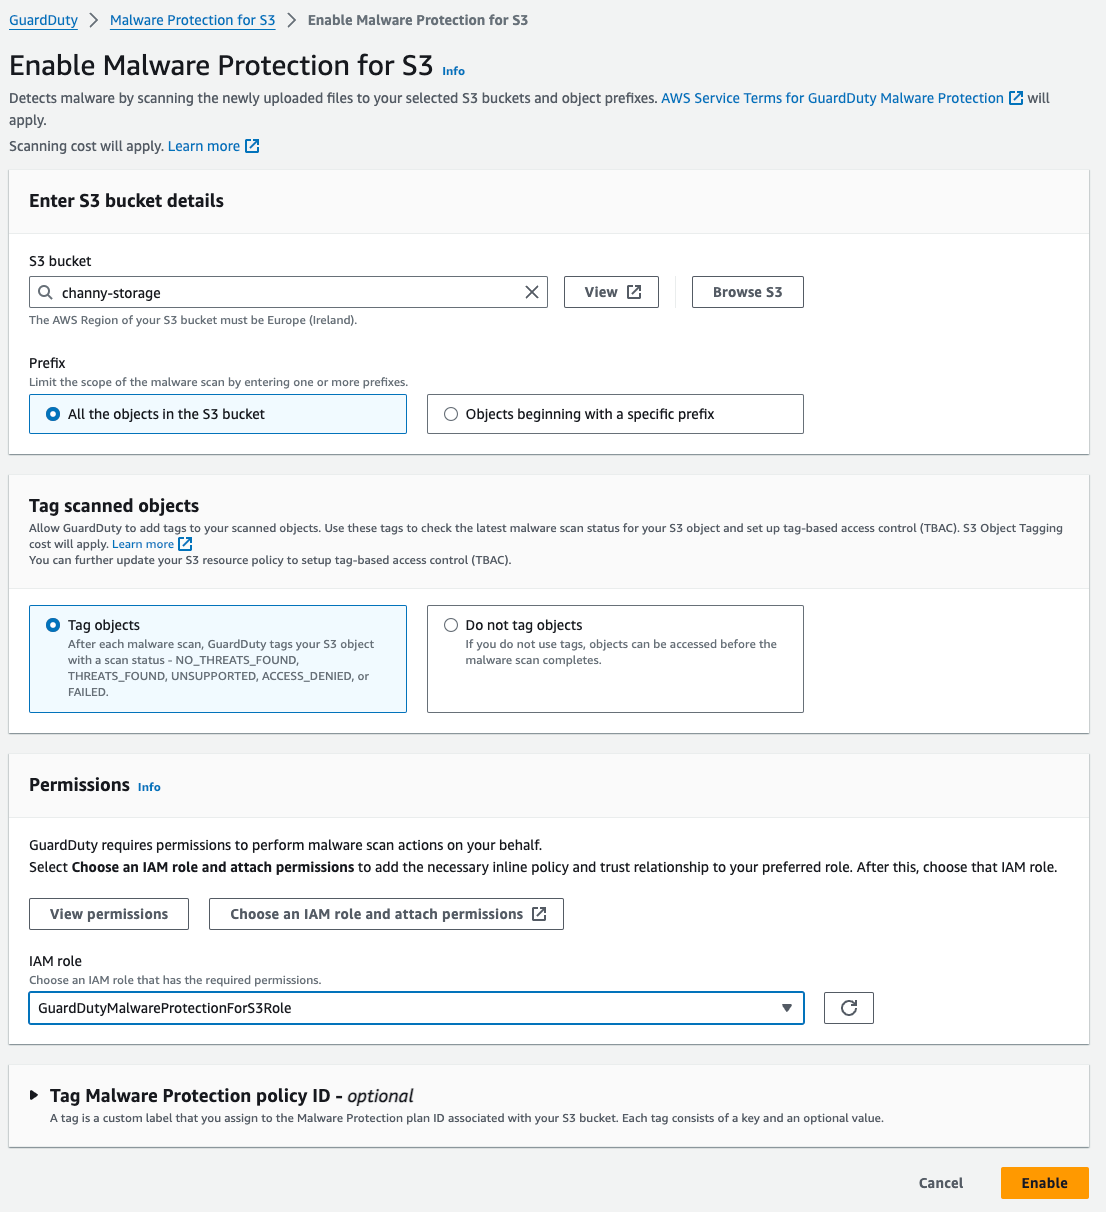
Task: Click external icon on Choose an IAM role button
Action: click(539, 914)
